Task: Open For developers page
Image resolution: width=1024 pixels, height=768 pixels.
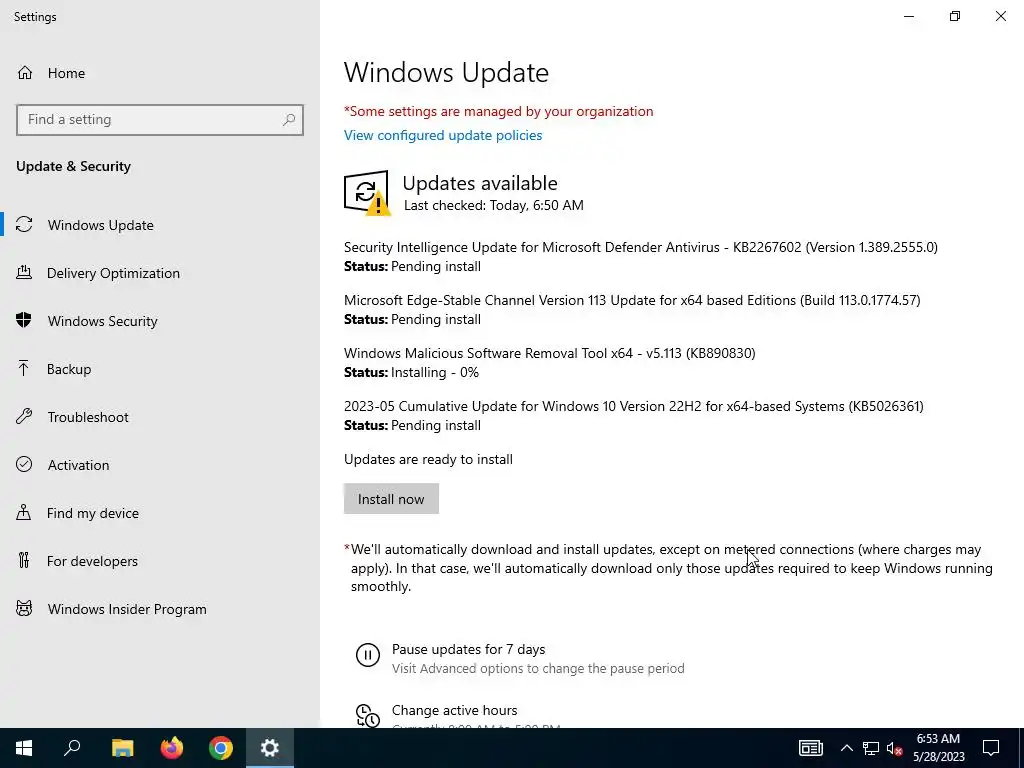Action: 160,561
